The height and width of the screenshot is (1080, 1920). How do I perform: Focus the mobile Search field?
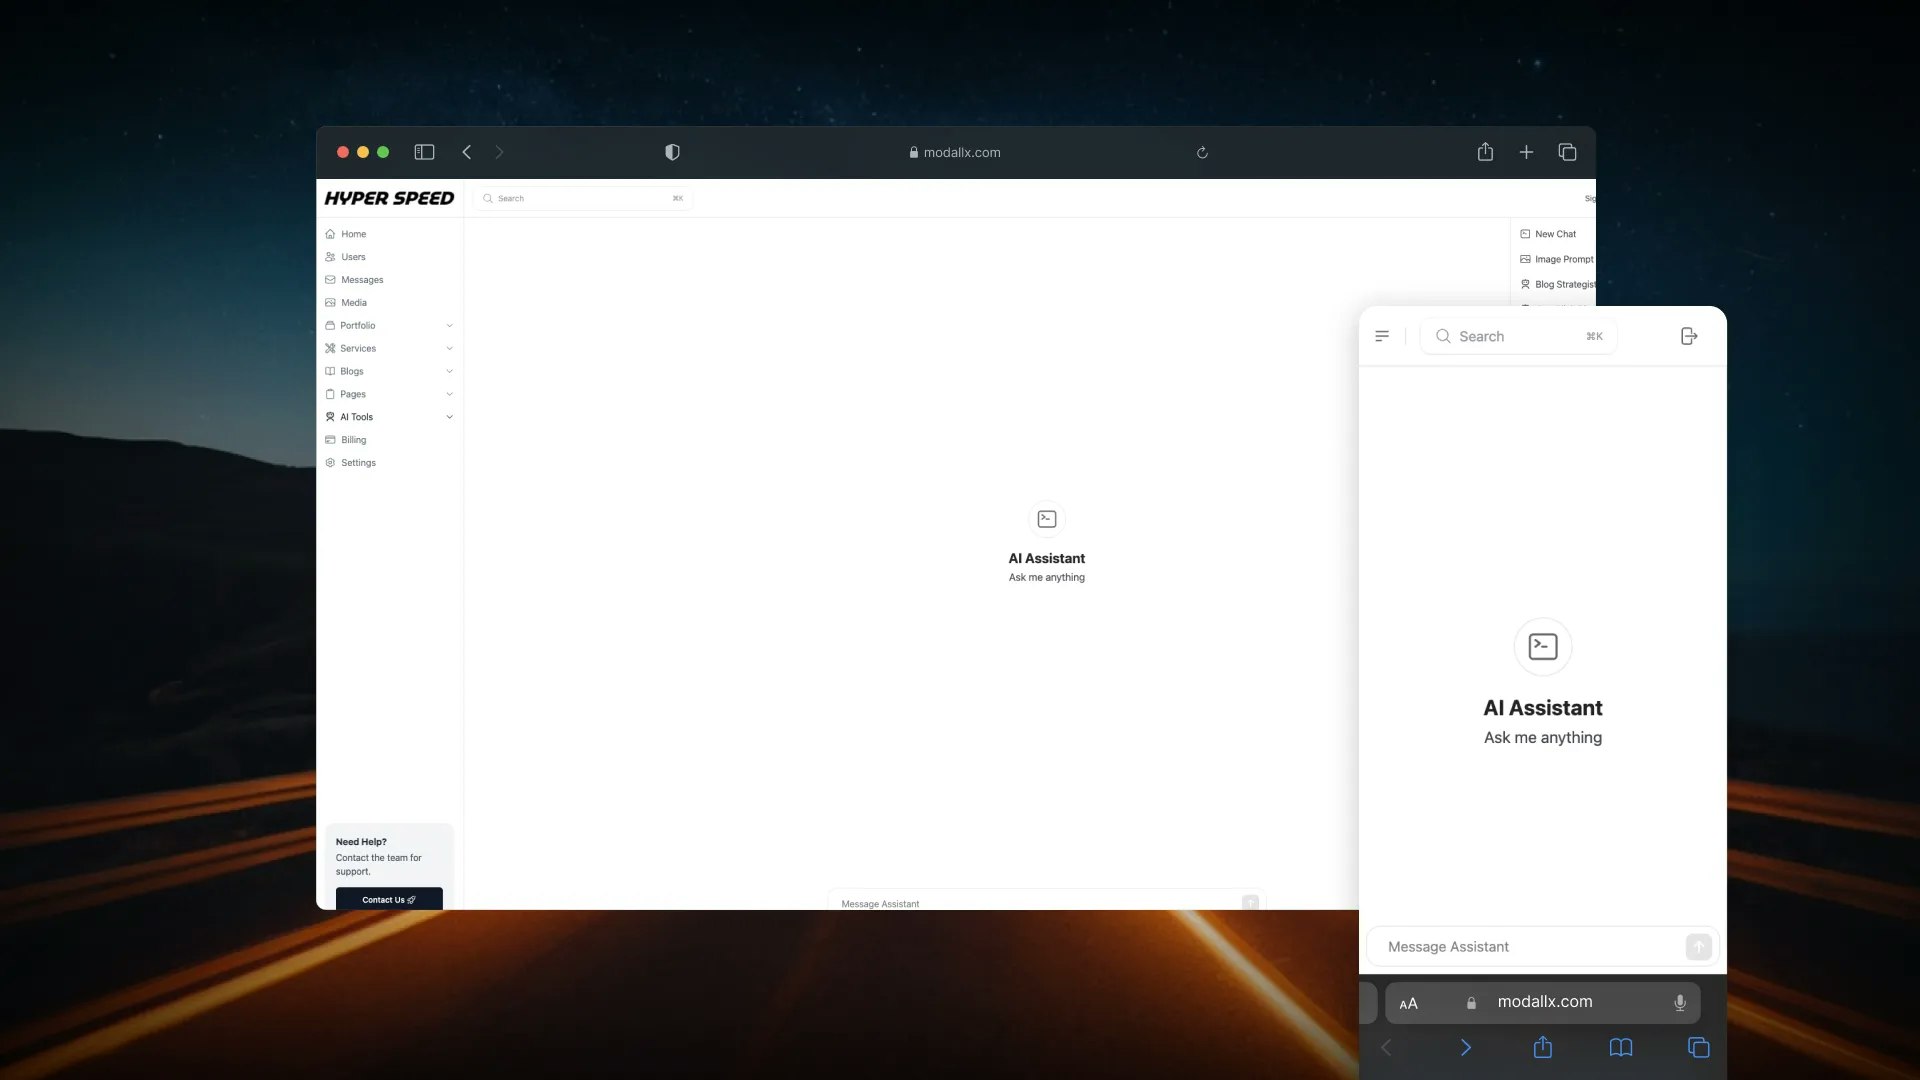(x=1518, y=336)
